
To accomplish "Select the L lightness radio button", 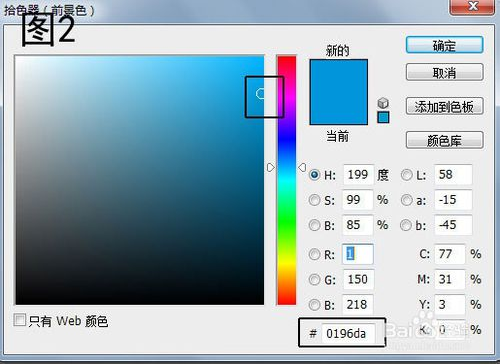I will tap(406, 175).
